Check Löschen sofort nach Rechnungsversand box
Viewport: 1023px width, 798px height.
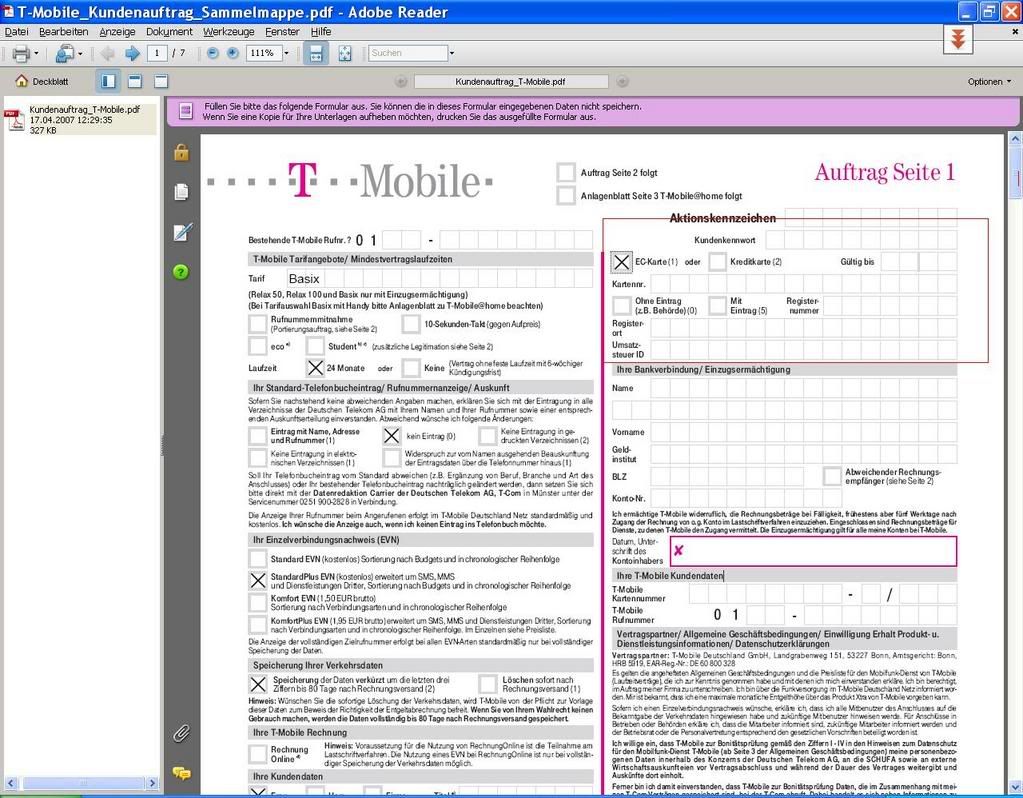[487, 684]
